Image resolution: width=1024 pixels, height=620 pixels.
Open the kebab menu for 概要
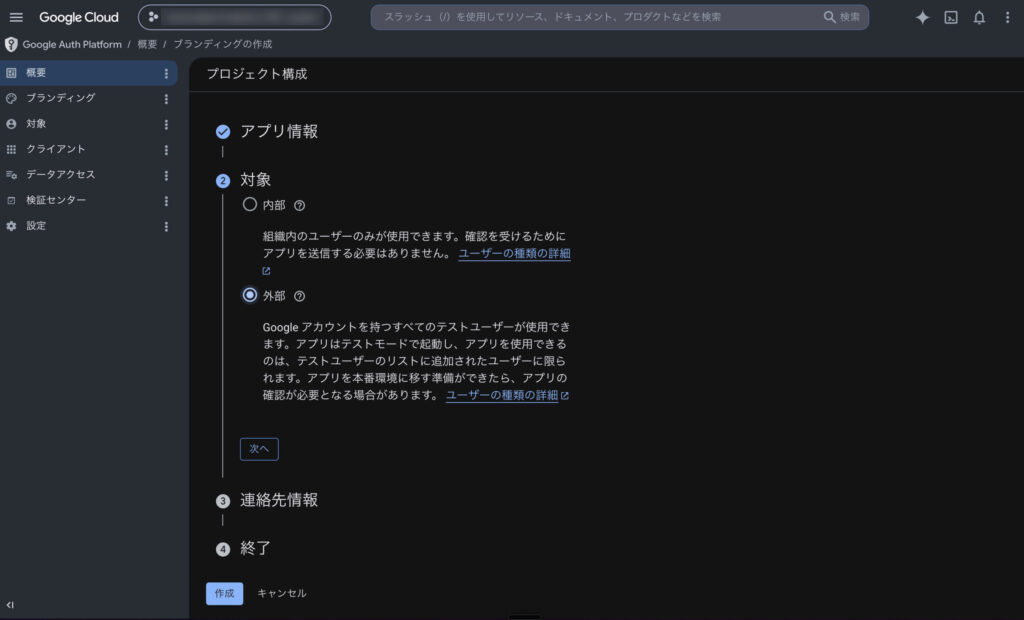pyautogui.click(x=166, y=74)
